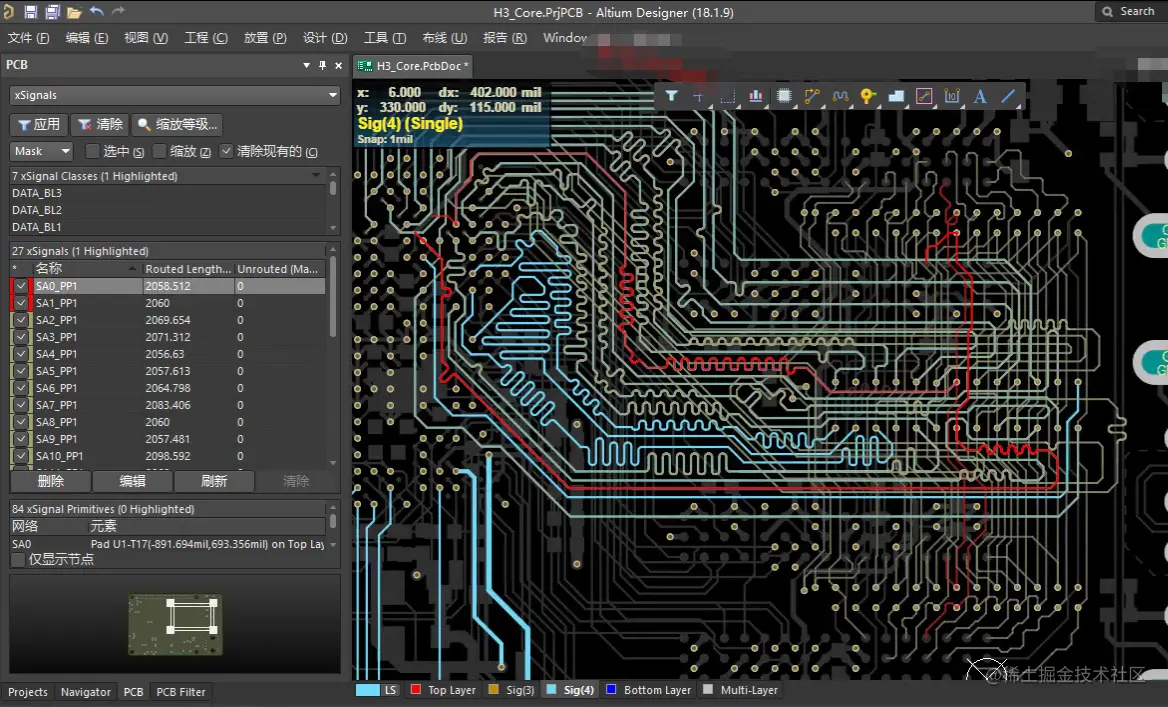The image size is (1168, 707).
Task: Pin the PCB panel with pushpin icon
Action: click(x=323, y=66)
